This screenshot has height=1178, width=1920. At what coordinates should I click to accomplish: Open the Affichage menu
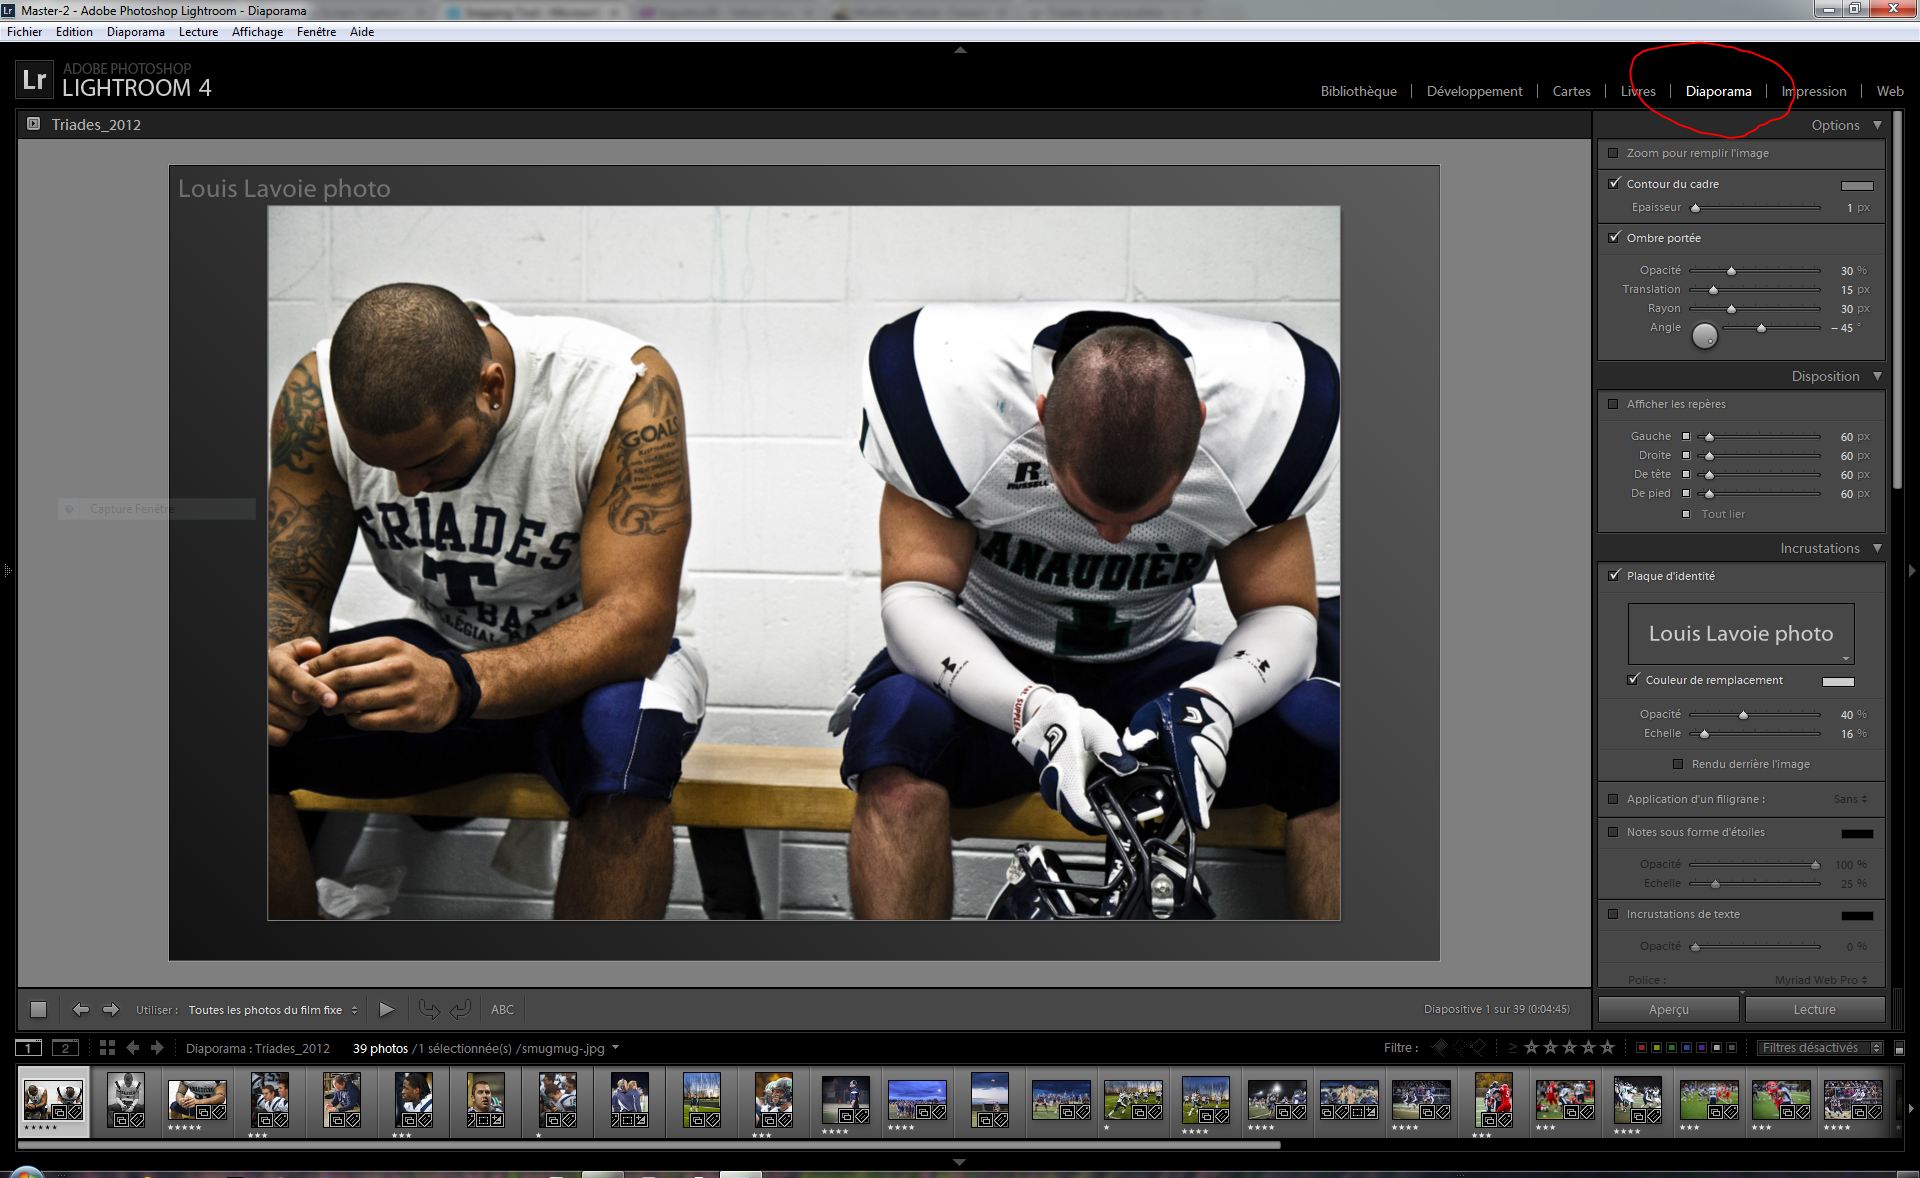click(257, 32)
